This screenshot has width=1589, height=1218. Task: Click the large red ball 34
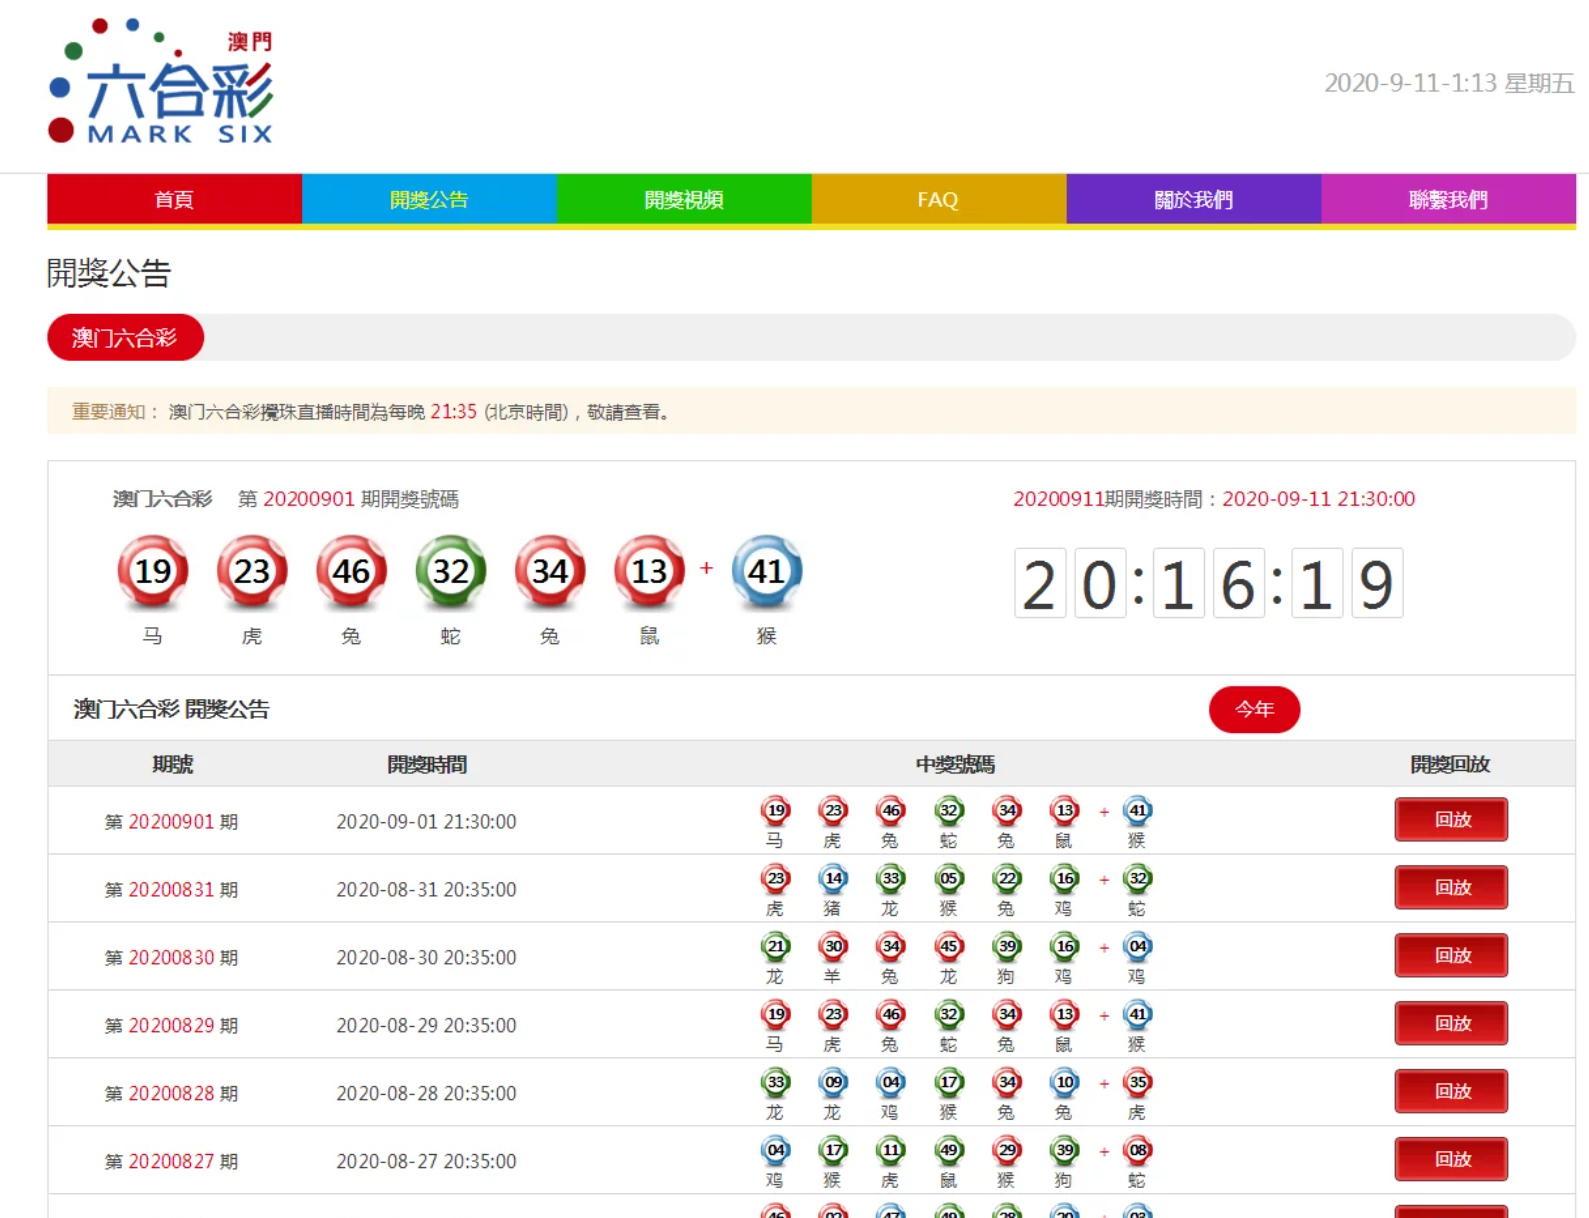pos(550,571)
